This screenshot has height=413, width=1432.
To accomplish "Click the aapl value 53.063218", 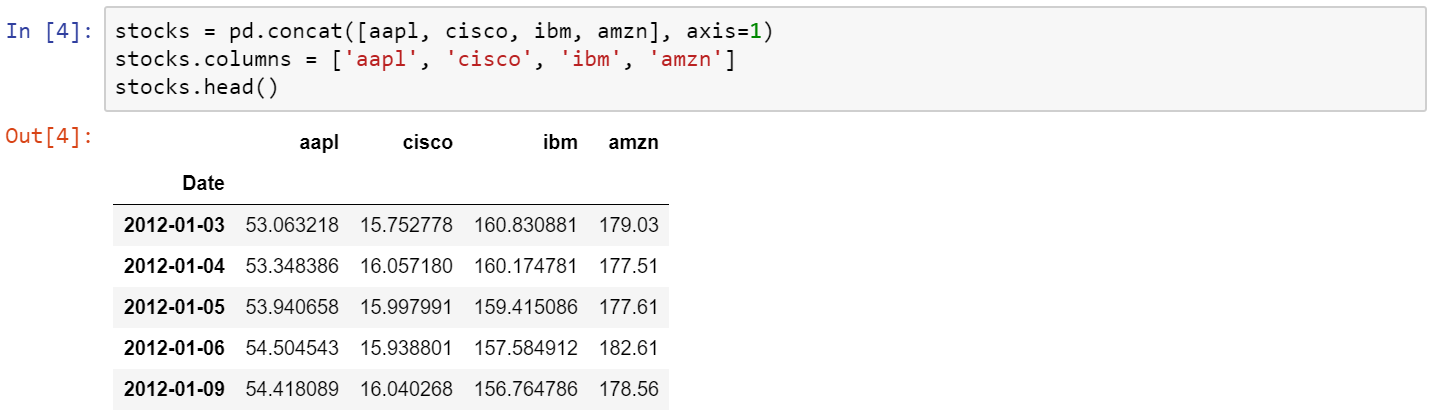I will pos(292,225).
